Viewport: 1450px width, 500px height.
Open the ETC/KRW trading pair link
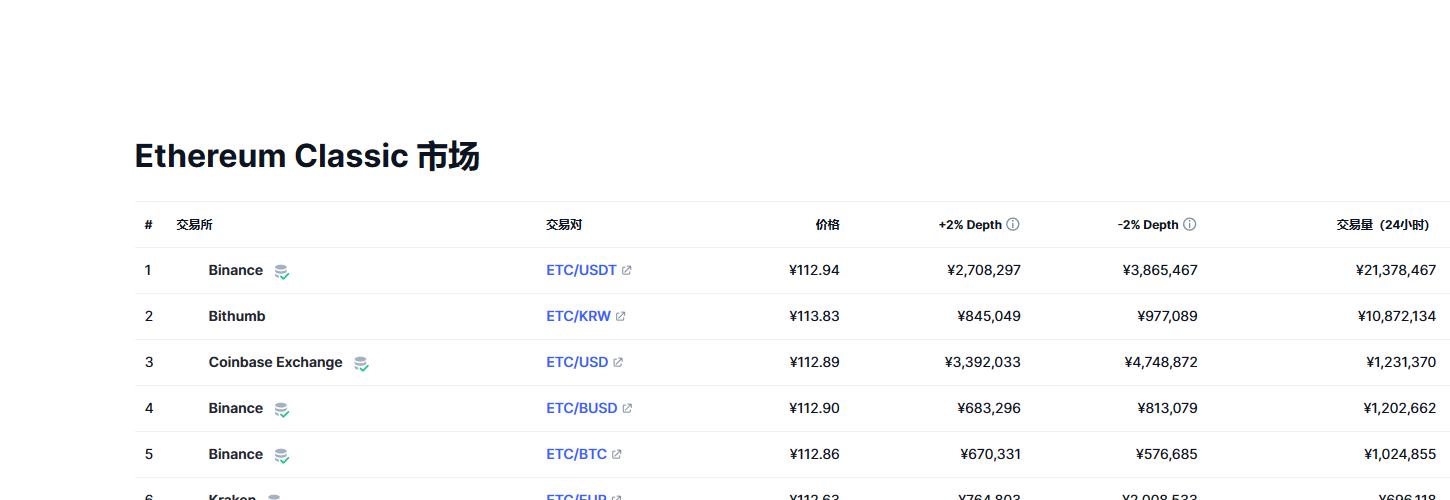tap(578, 316)
